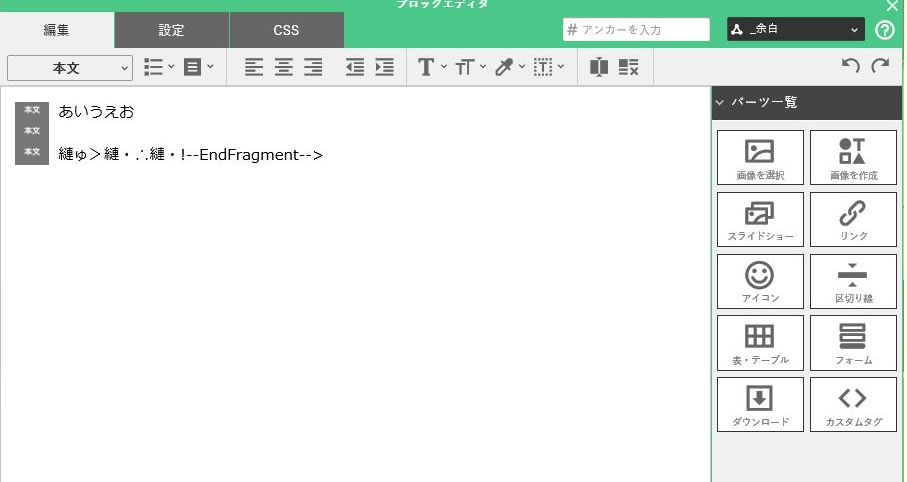Increase indent
The image size is (907, 482).
pyautogui.click(x=385, y=67)
